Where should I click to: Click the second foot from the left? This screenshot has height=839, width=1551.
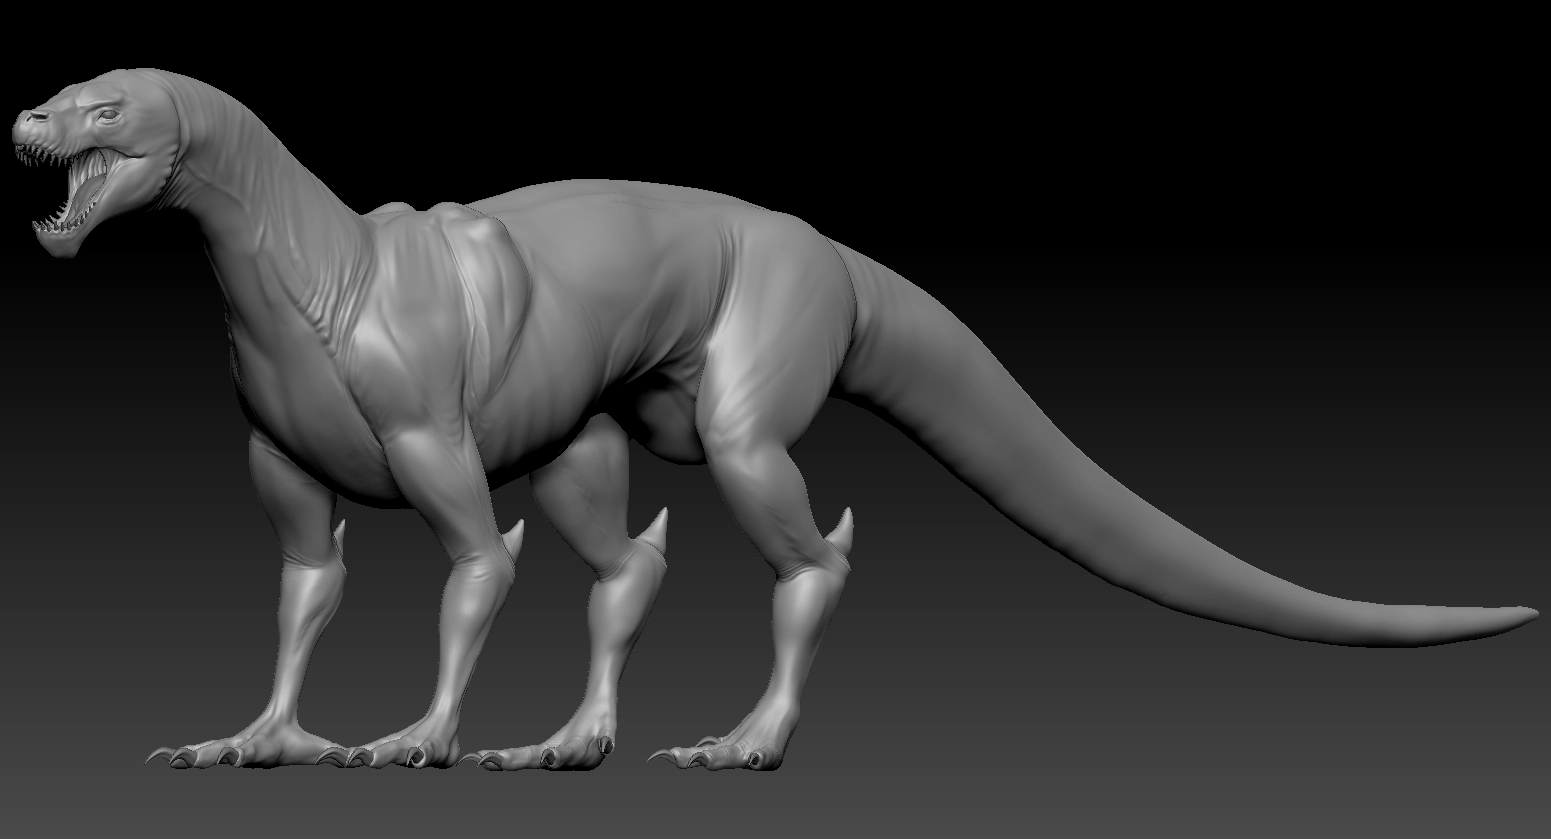point(400,750)
